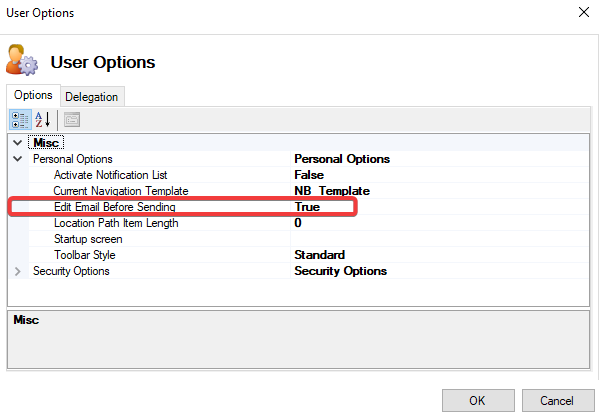Screen dimensions: 599x419
Task: Open the NB Template value field
Action: 440,191
